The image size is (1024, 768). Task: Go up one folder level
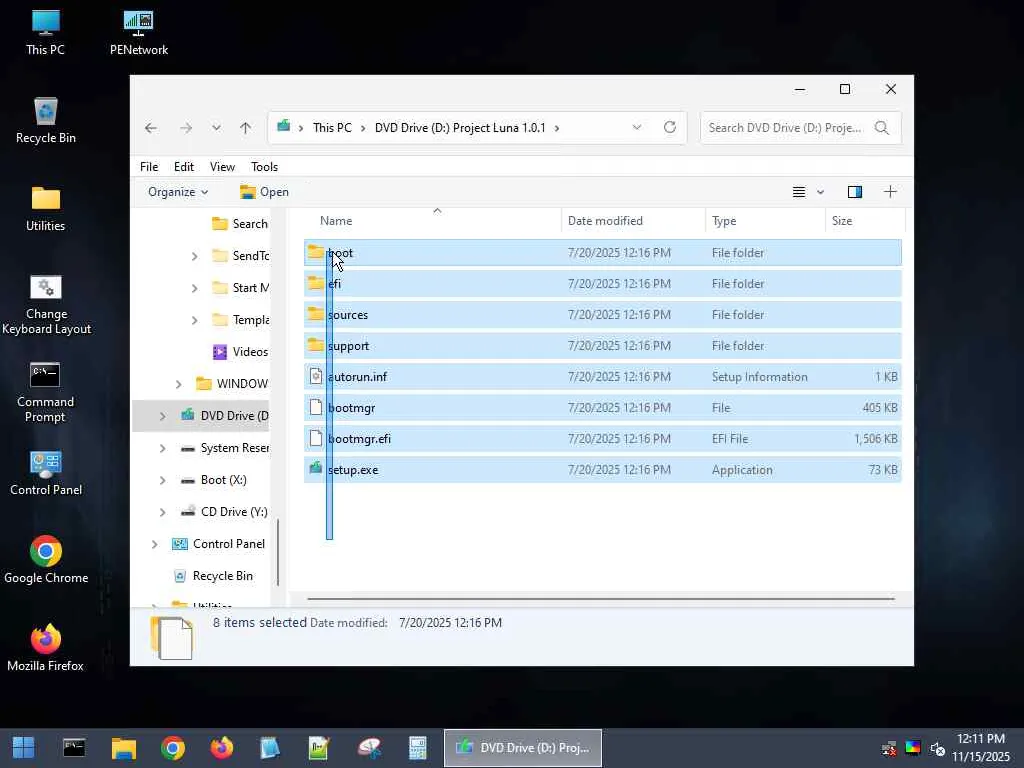pos(246,128)
